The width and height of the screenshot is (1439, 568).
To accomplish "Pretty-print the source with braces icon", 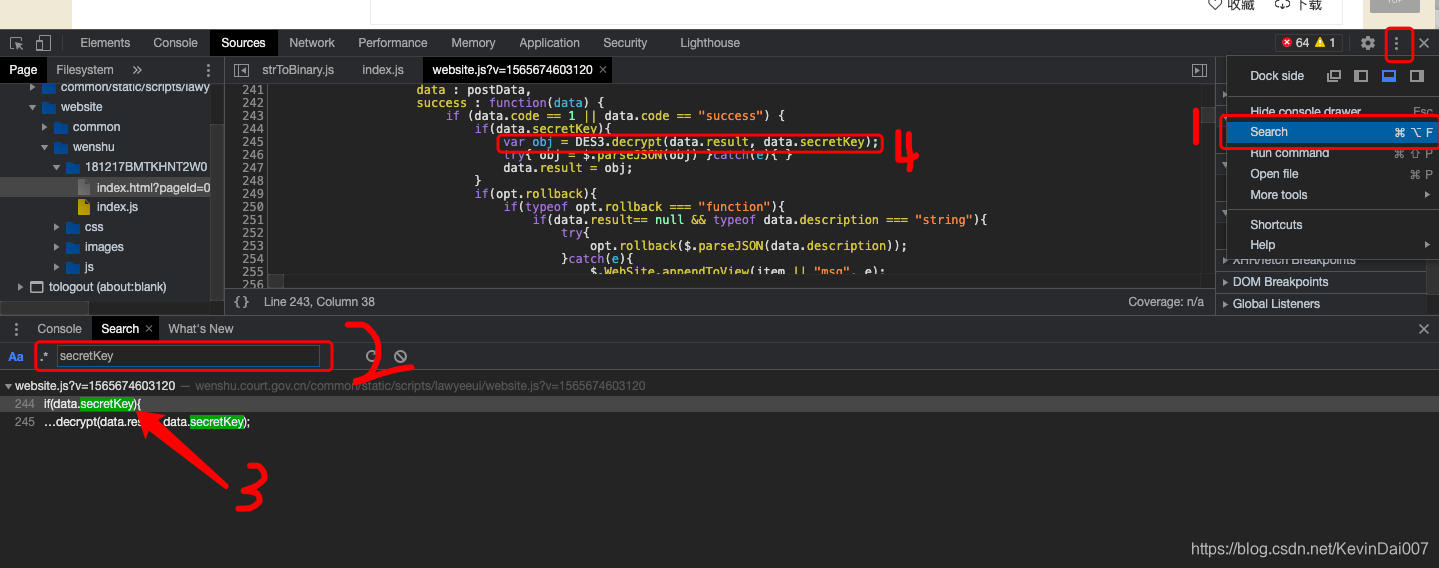I will point(241,302).
